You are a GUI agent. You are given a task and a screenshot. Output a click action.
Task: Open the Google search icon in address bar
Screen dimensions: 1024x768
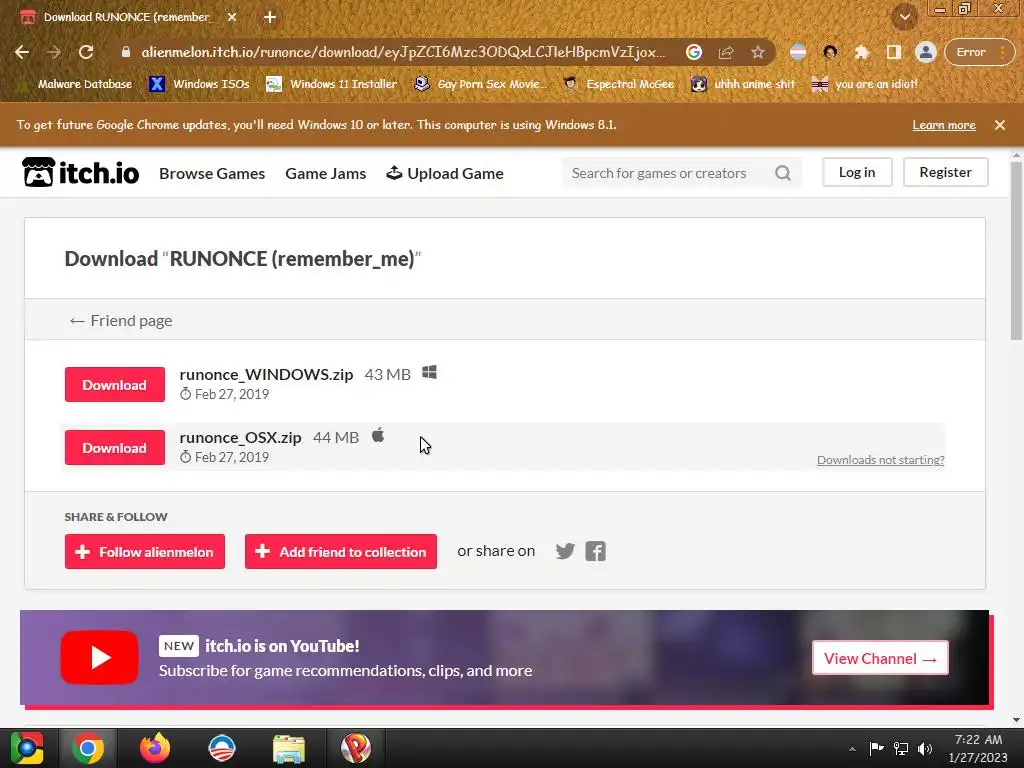[x=694, y=52]
